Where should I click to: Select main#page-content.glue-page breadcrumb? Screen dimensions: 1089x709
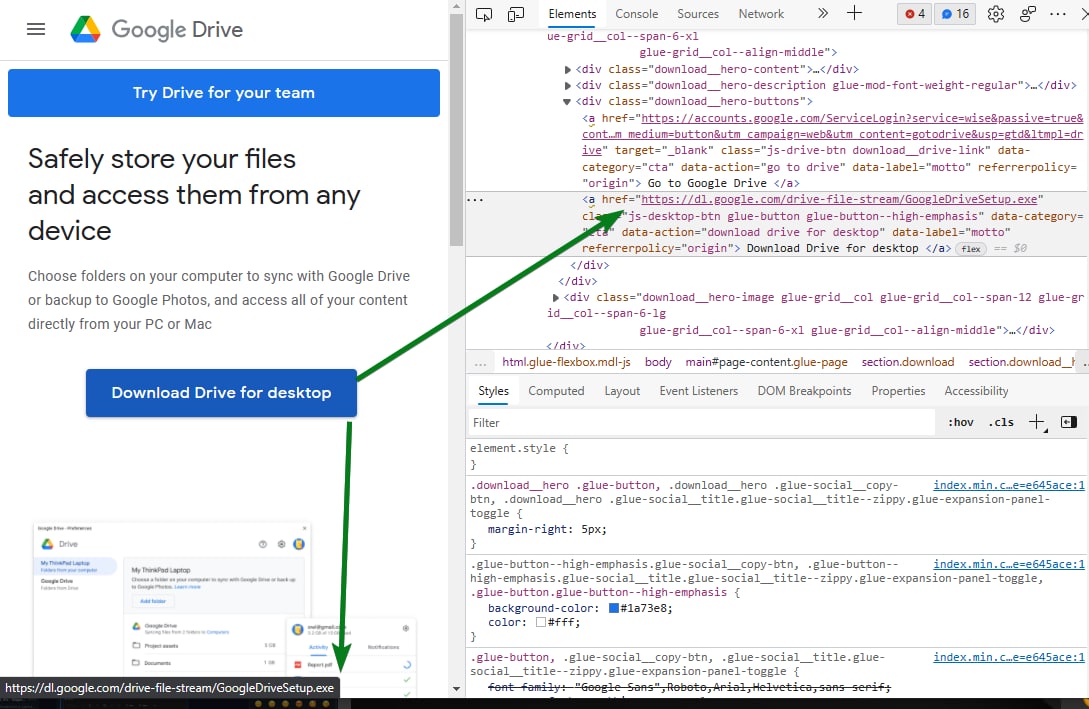(766, 362)
